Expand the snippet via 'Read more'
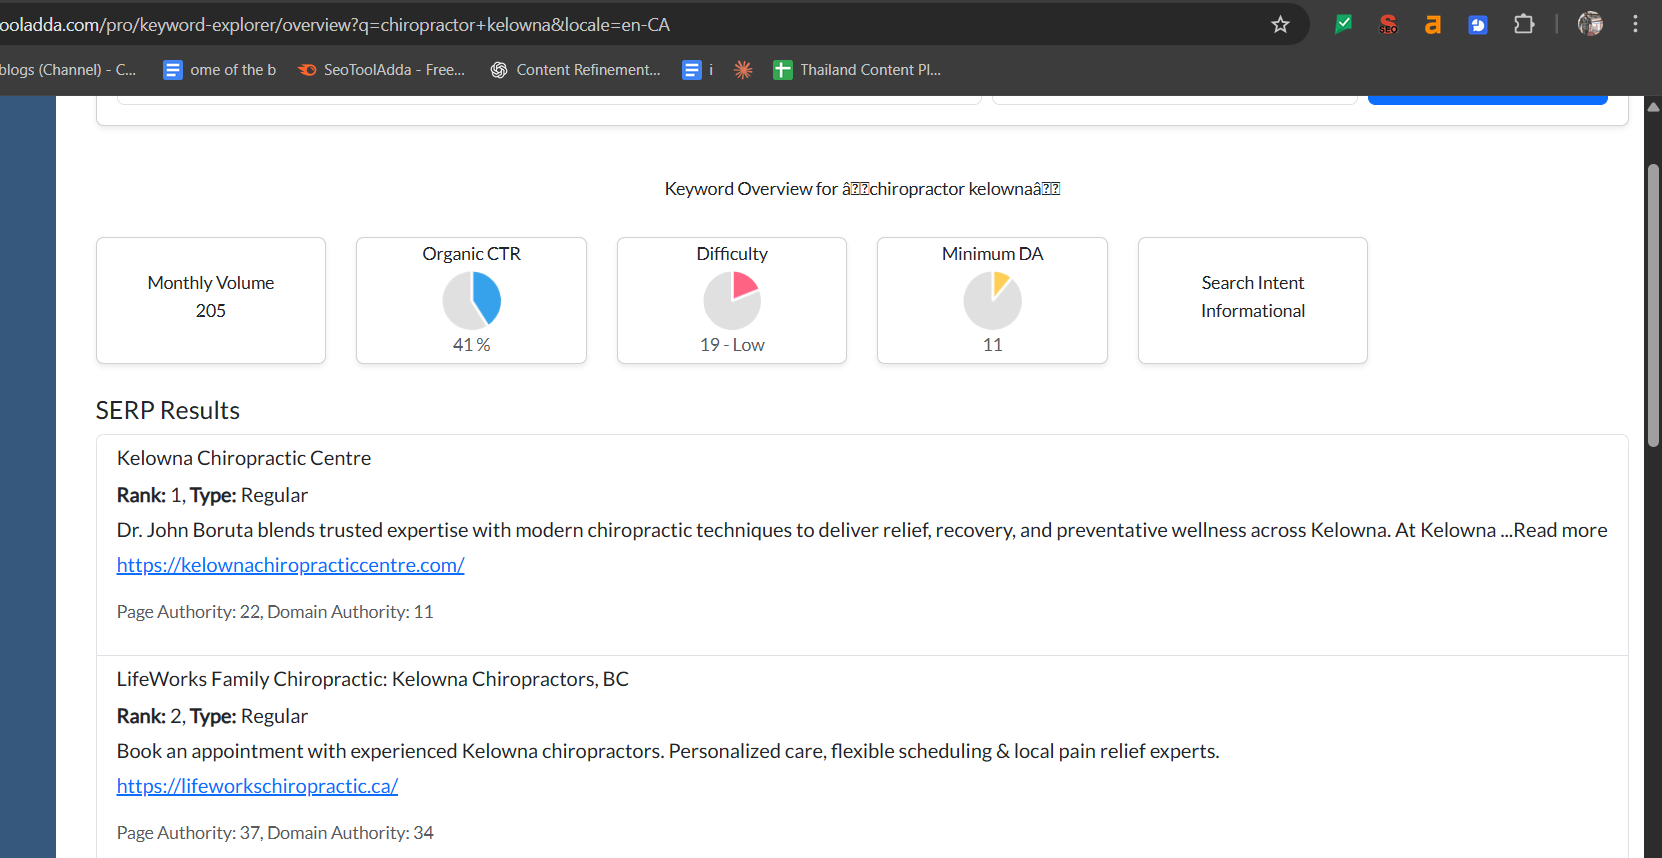Viewport: 1662px width, 858px height. [x=1559, y=530]
